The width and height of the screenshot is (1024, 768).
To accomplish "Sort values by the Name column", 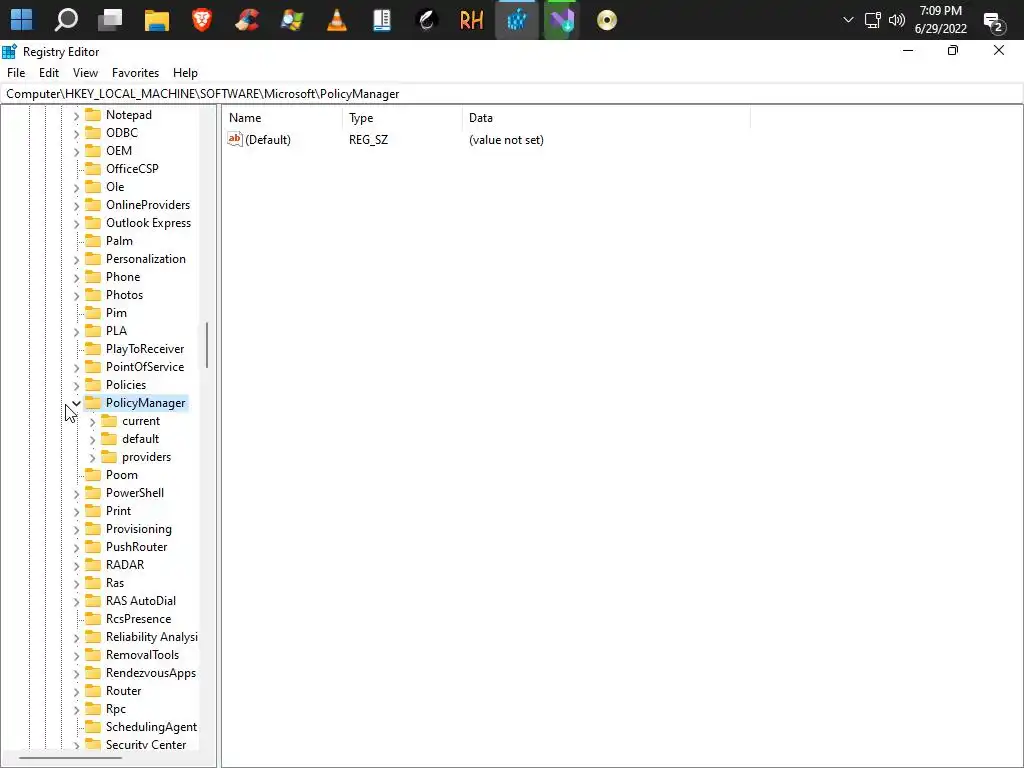I will click(x=282, y=118).
